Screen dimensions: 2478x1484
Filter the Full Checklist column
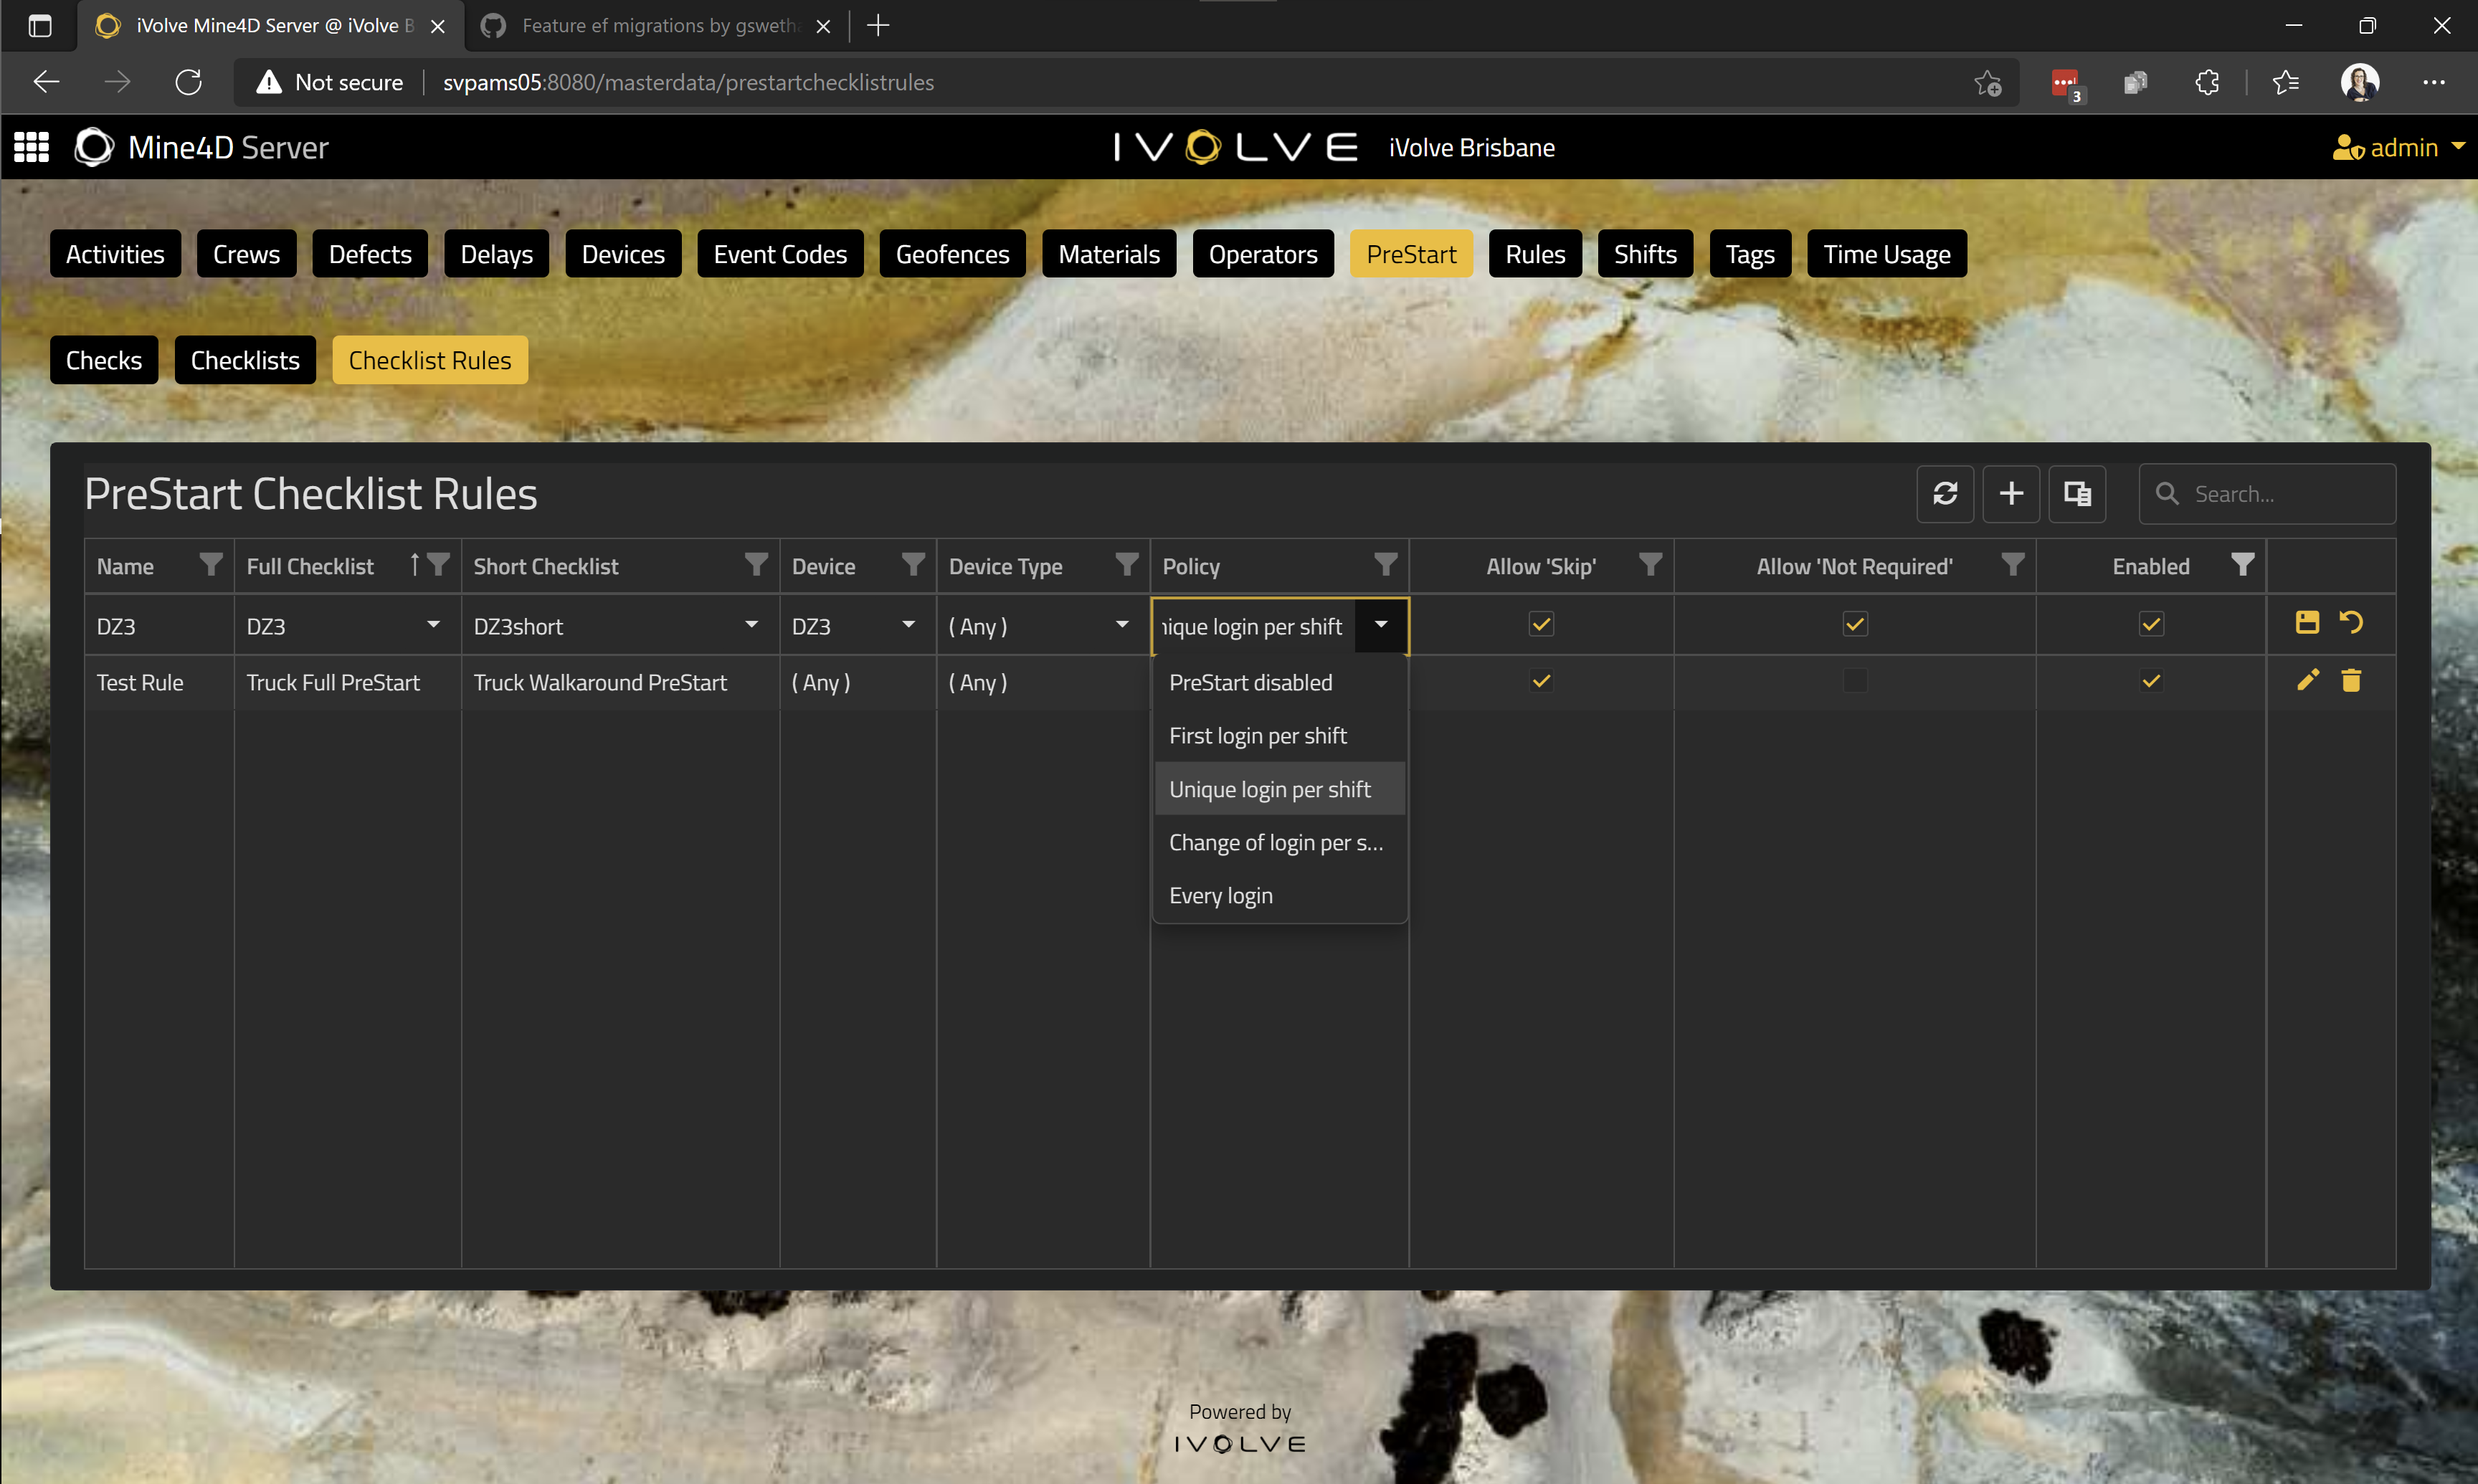[438, 565]
